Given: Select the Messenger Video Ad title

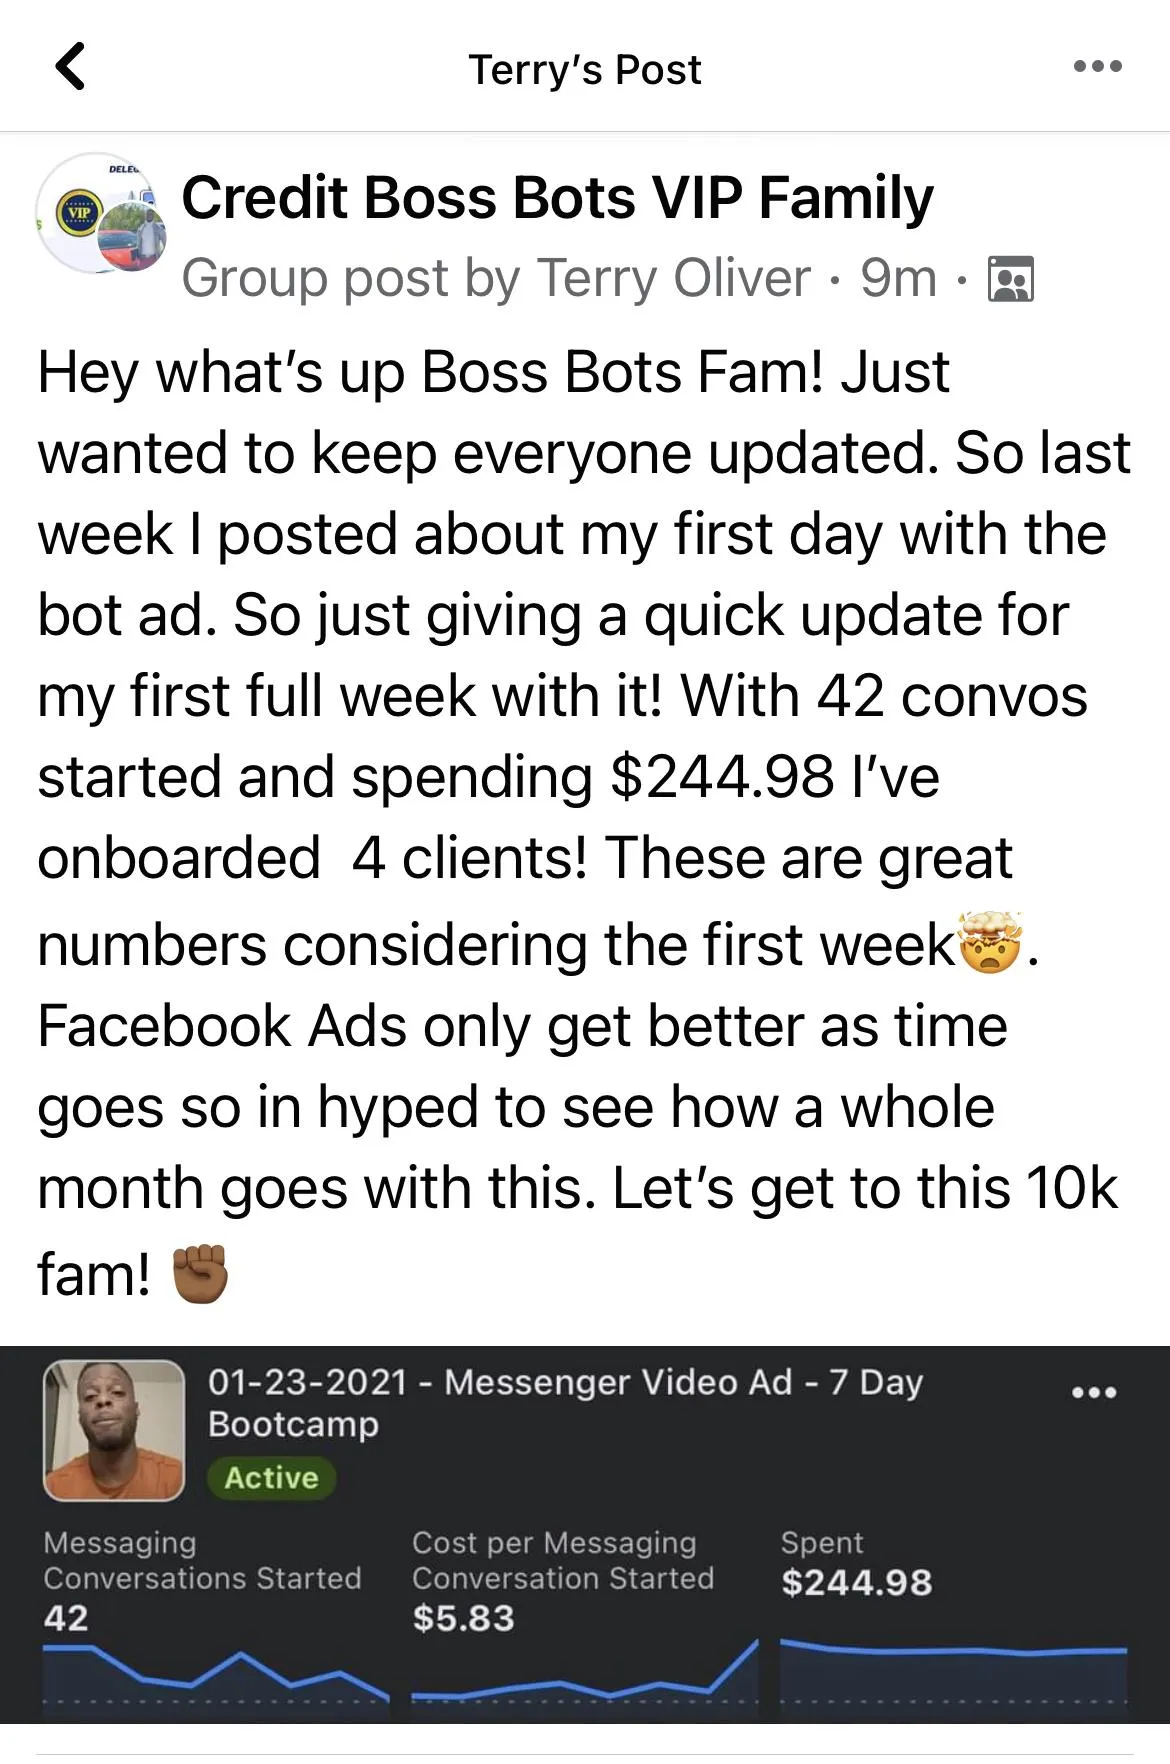Looking at the screenshot, I should 564,1402.
